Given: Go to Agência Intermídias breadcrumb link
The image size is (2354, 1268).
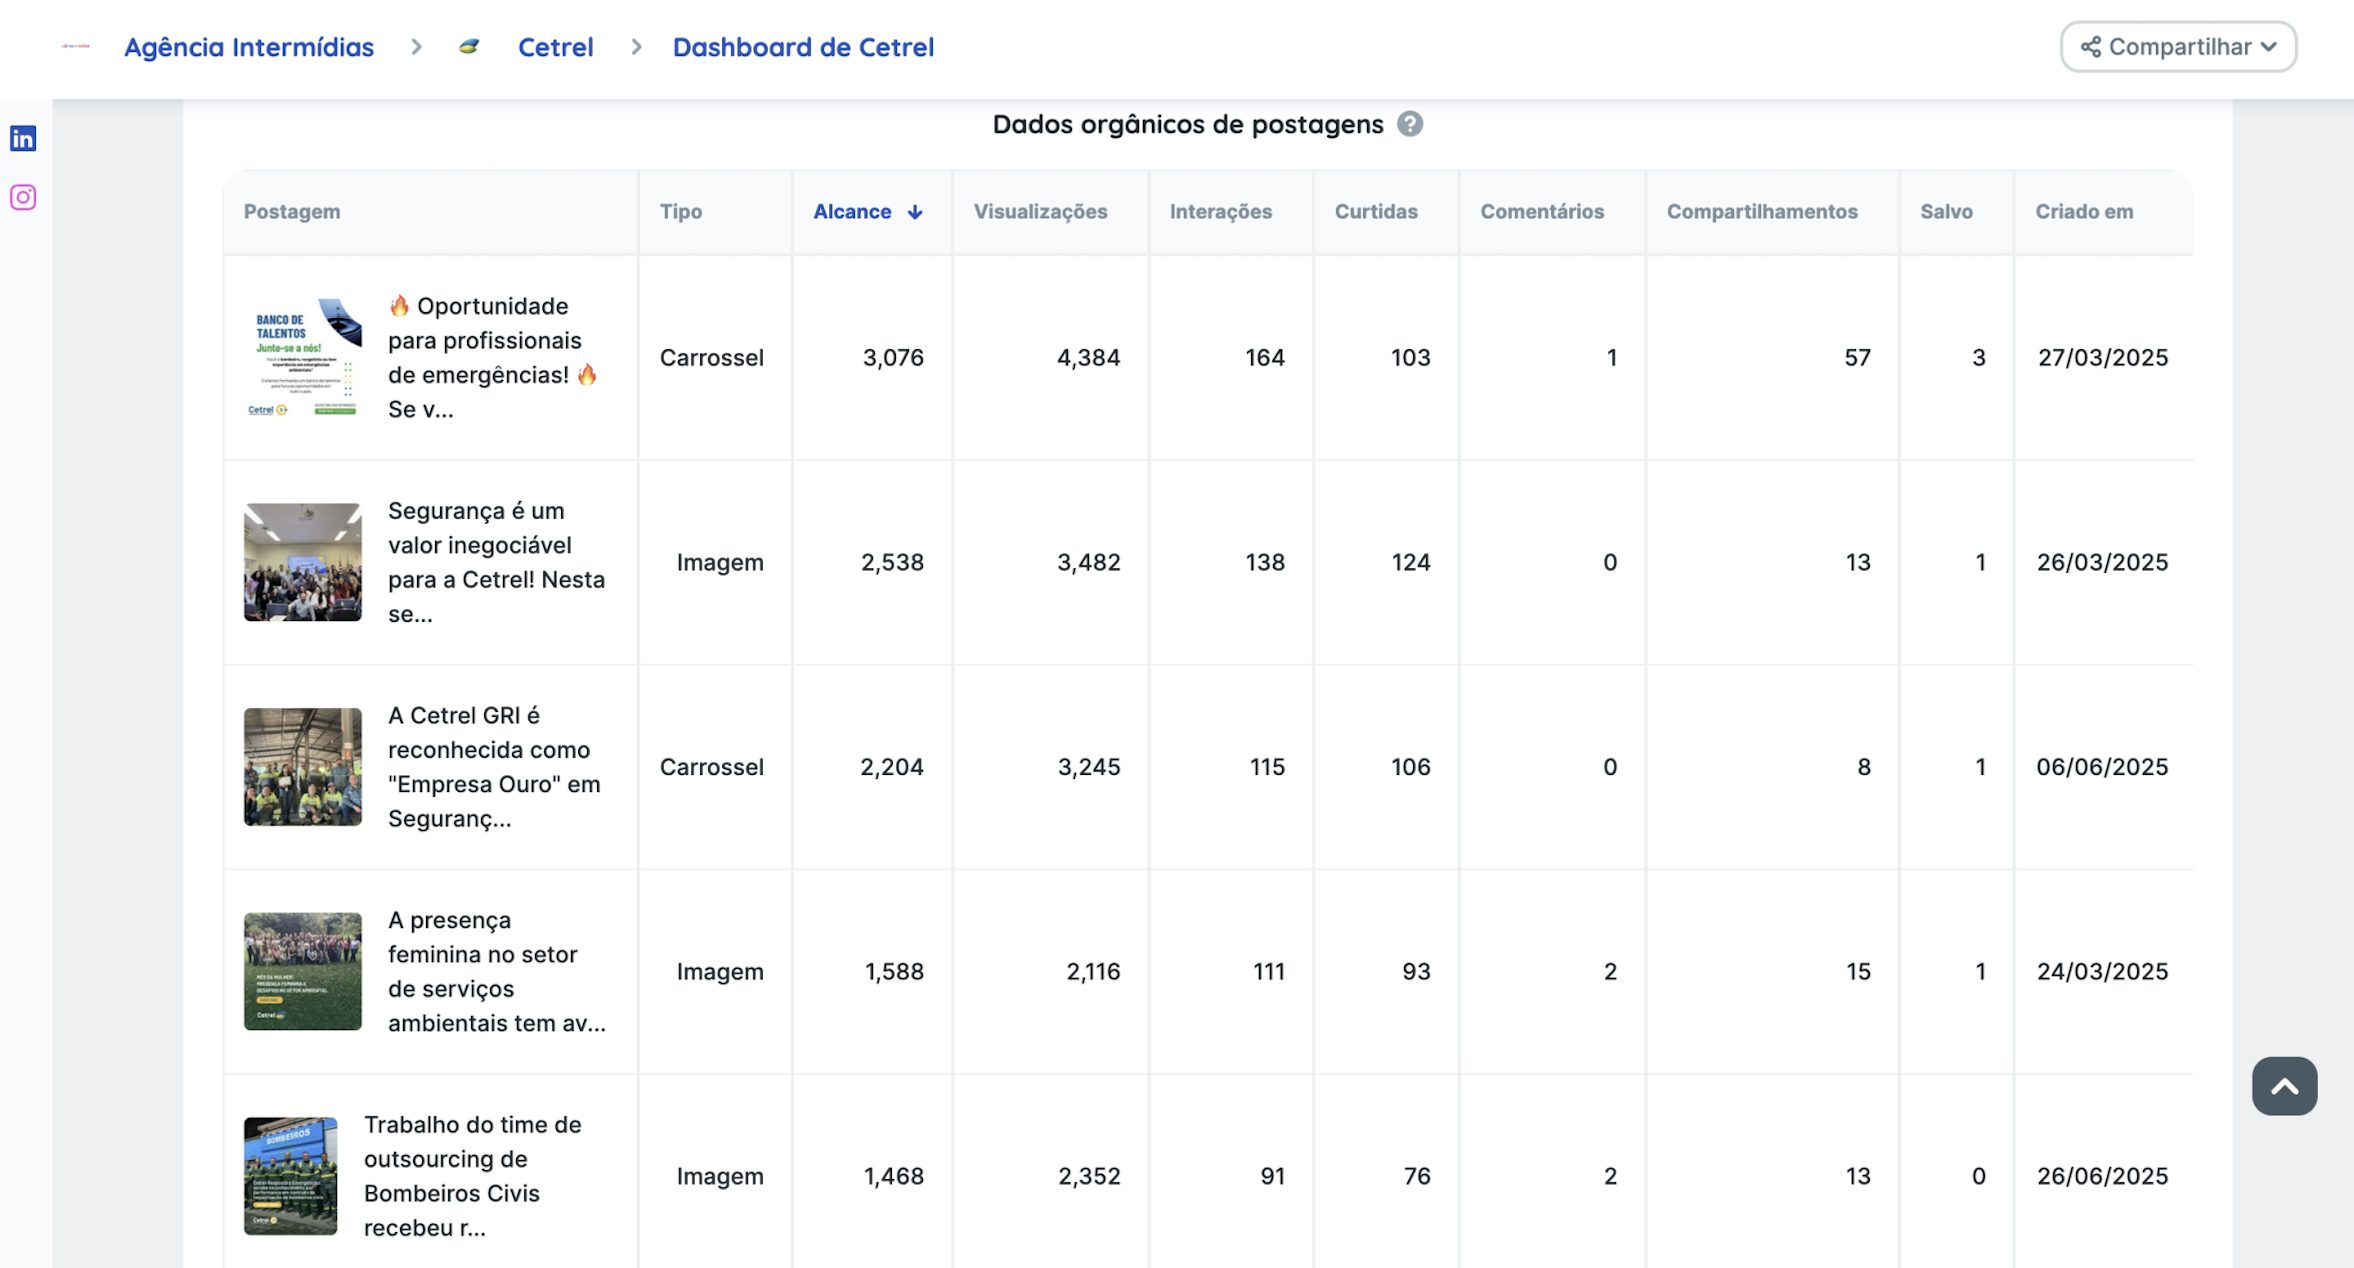Looking at the screenshot, I should (248, 47).
